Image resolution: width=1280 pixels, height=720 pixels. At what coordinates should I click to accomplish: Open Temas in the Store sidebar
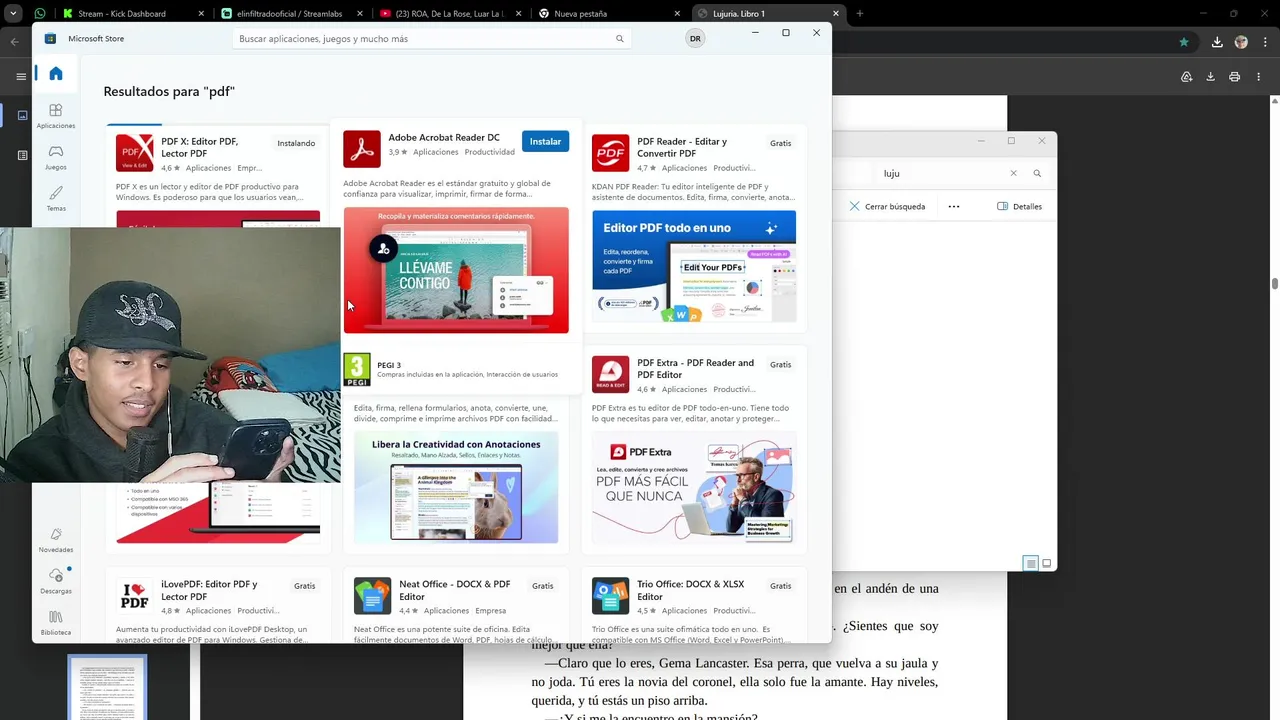pos(56,198)
